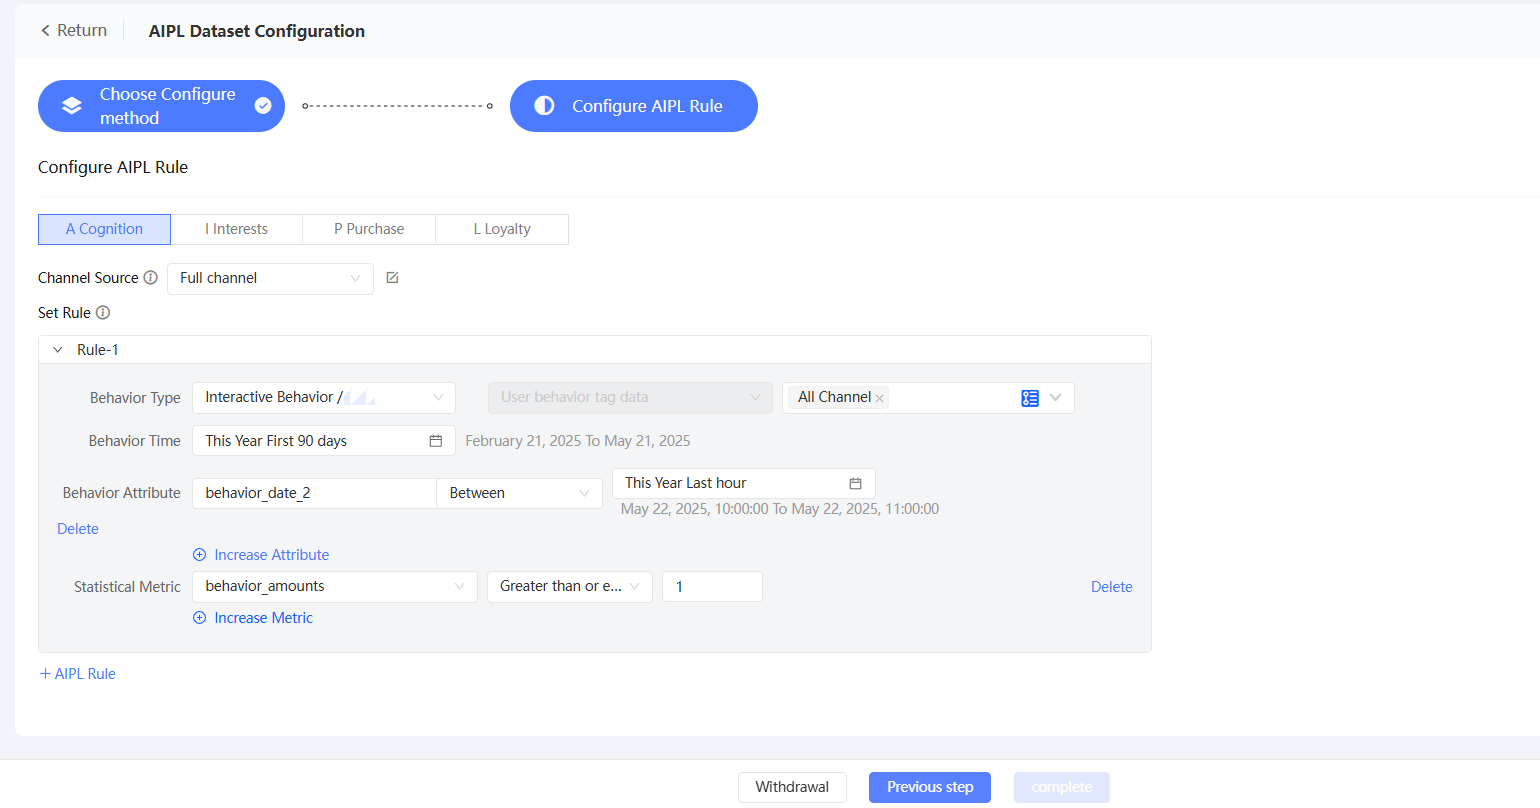Click the half-circle icon on Configure AIPL Rule
This screenshot has height=808, width=1540.
[544, 106]
